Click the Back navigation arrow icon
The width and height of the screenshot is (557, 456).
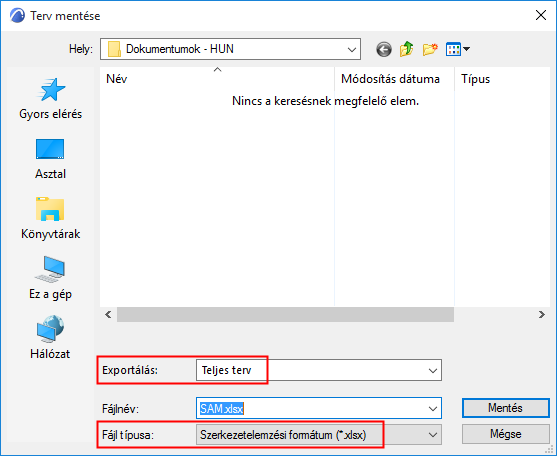384,49
